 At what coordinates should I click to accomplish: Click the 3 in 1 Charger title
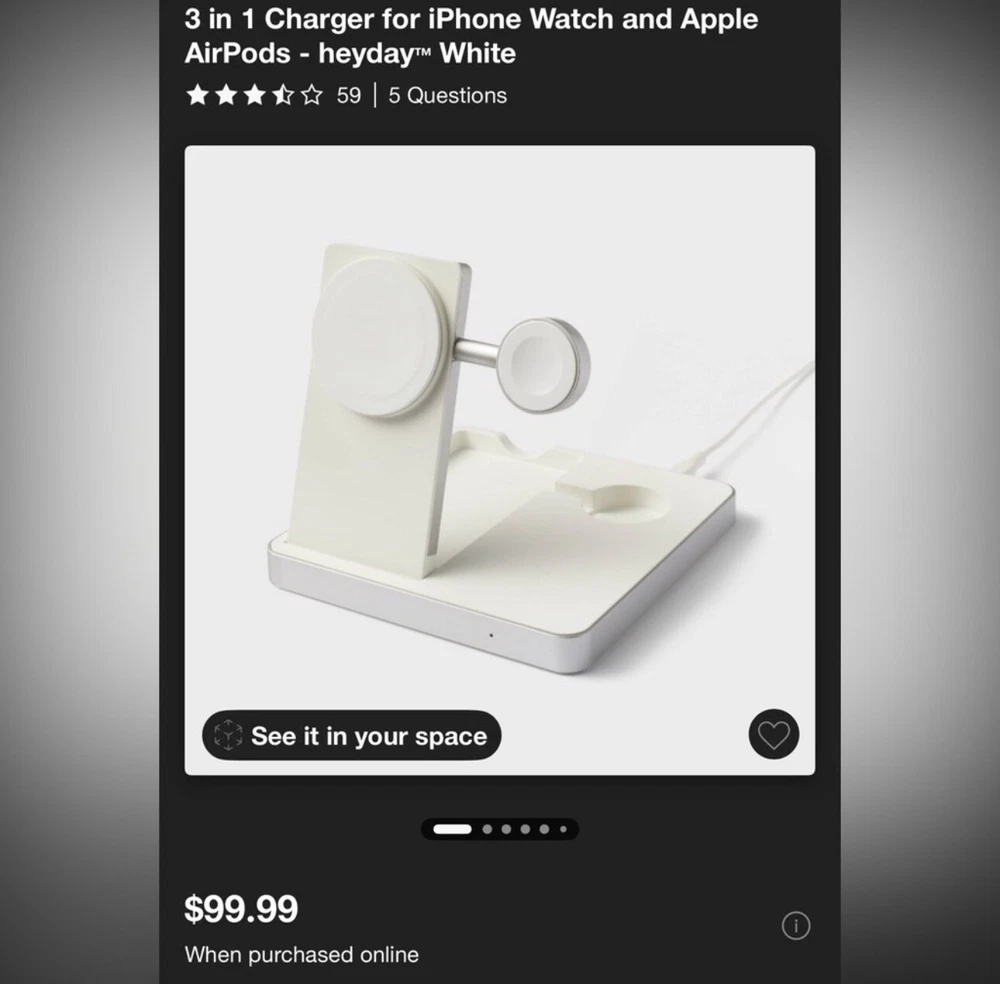pyautogui.click(x=471, y=36)
